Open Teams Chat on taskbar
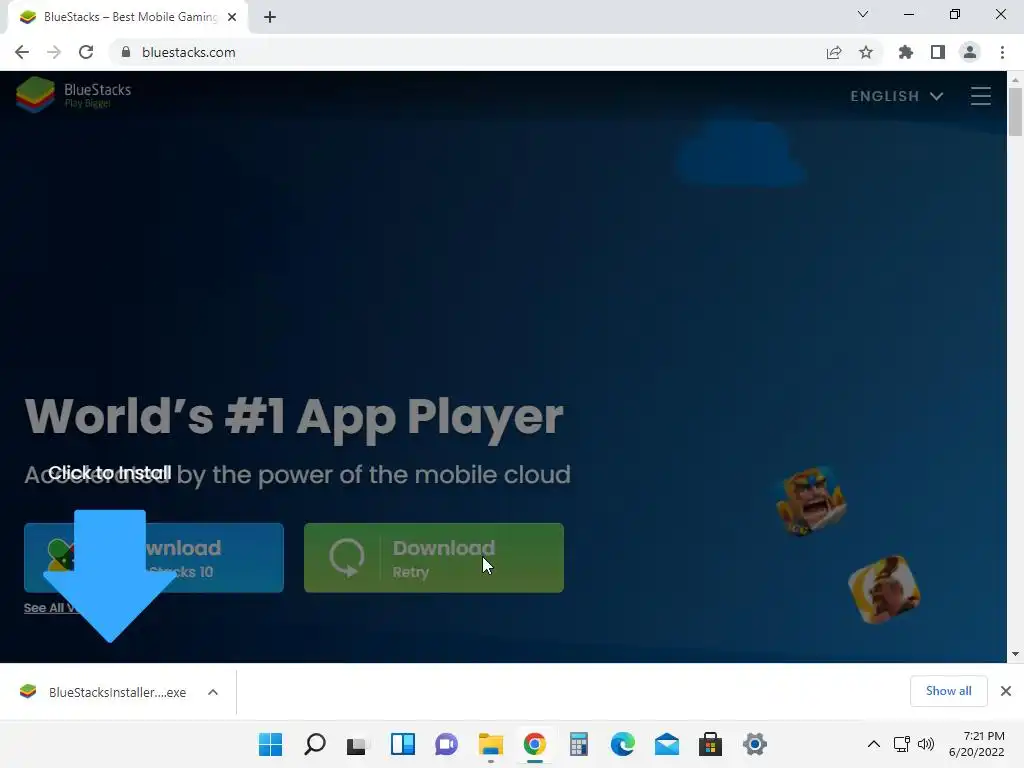1024x768 pixels. pos(447,744)
